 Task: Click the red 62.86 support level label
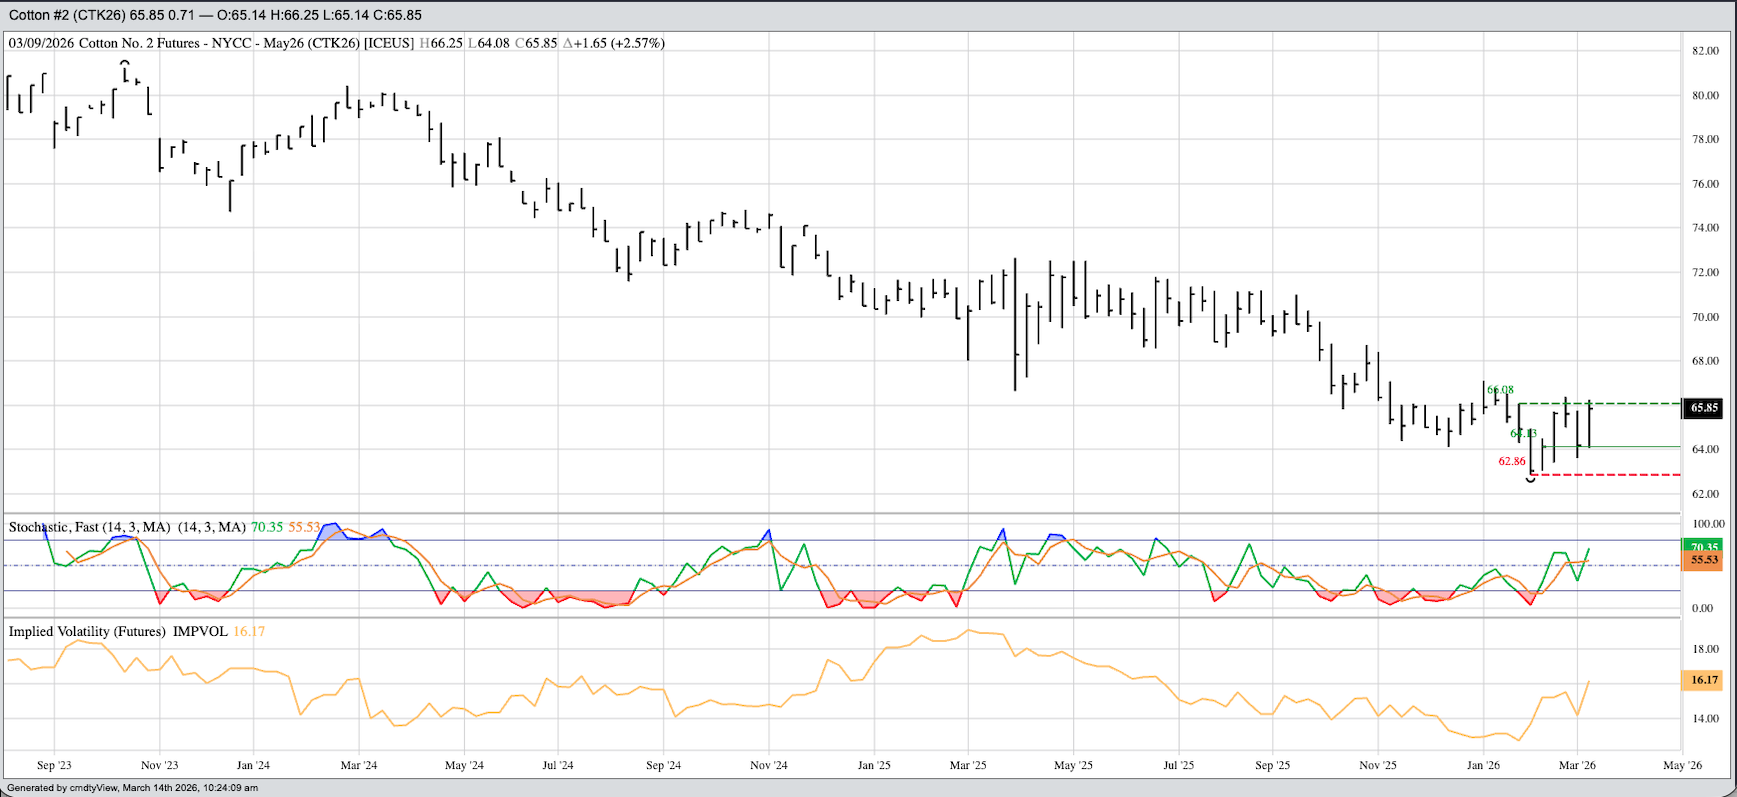(1511, 461)
